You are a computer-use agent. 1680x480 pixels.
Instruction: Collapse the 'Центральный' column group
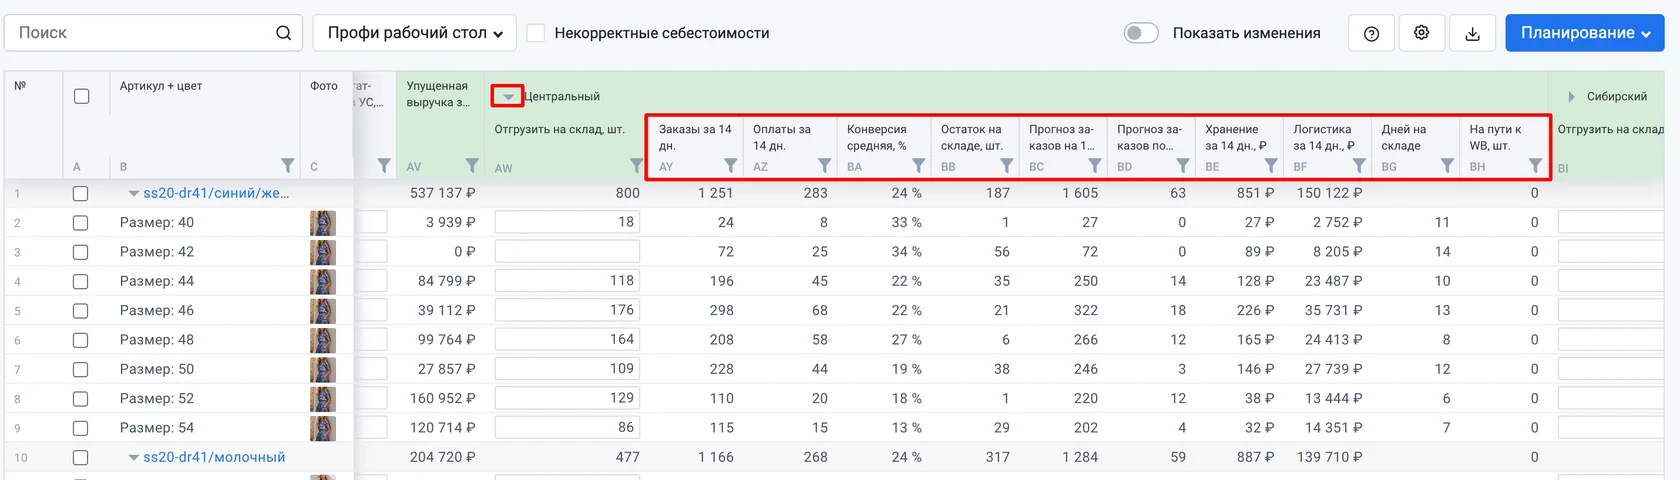(x=508, y=97)
